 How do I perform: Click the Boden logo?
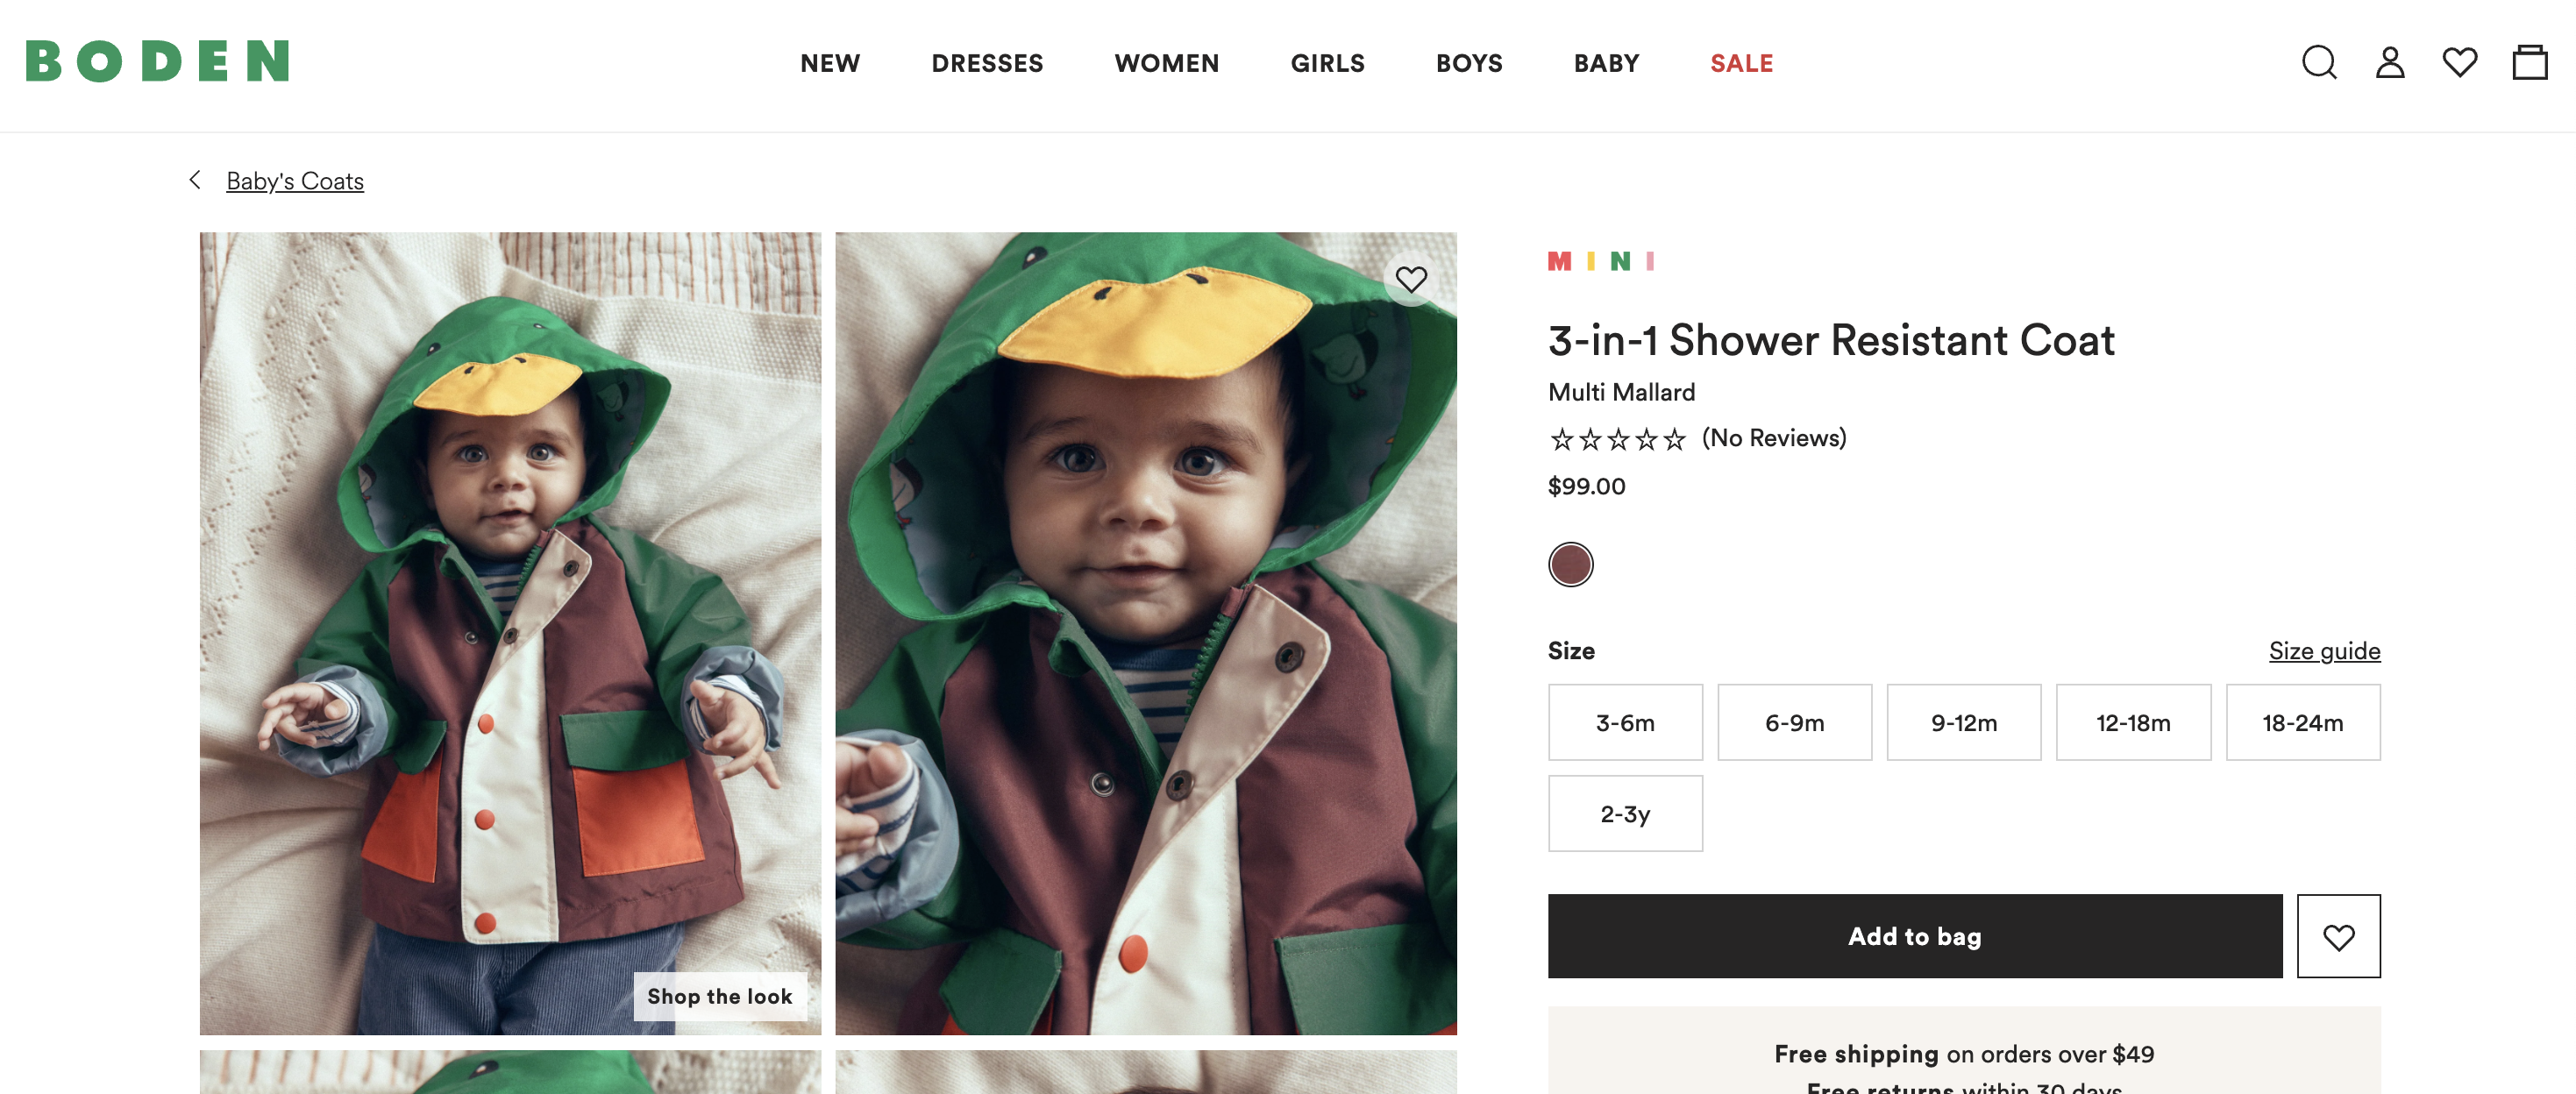pos(158,61)
